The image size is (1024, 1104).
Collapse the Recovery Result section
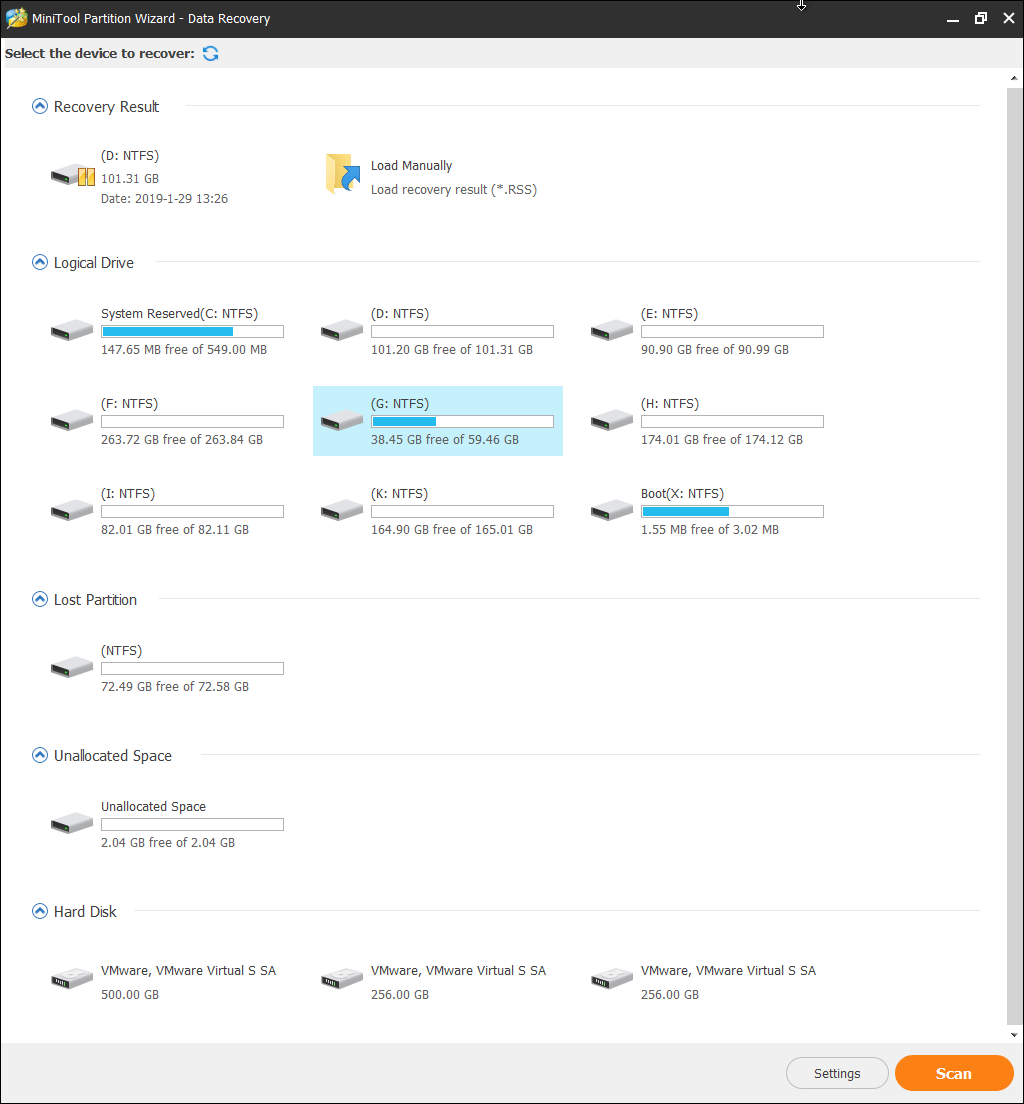click(x=40, y=106)
